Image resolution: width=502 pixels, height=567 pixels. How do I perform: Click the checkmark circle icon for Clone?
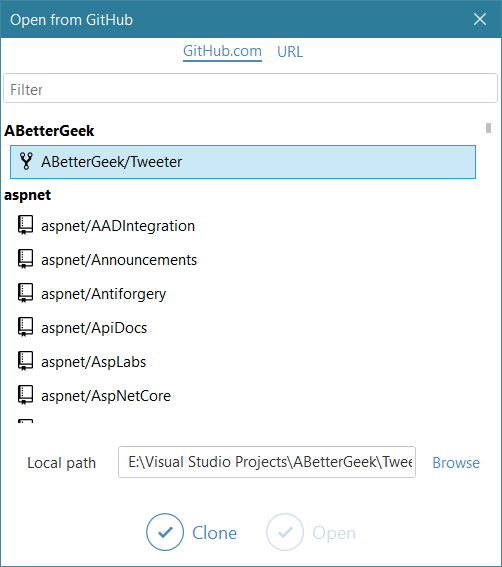pyautogui.click(x=165, y=532)
